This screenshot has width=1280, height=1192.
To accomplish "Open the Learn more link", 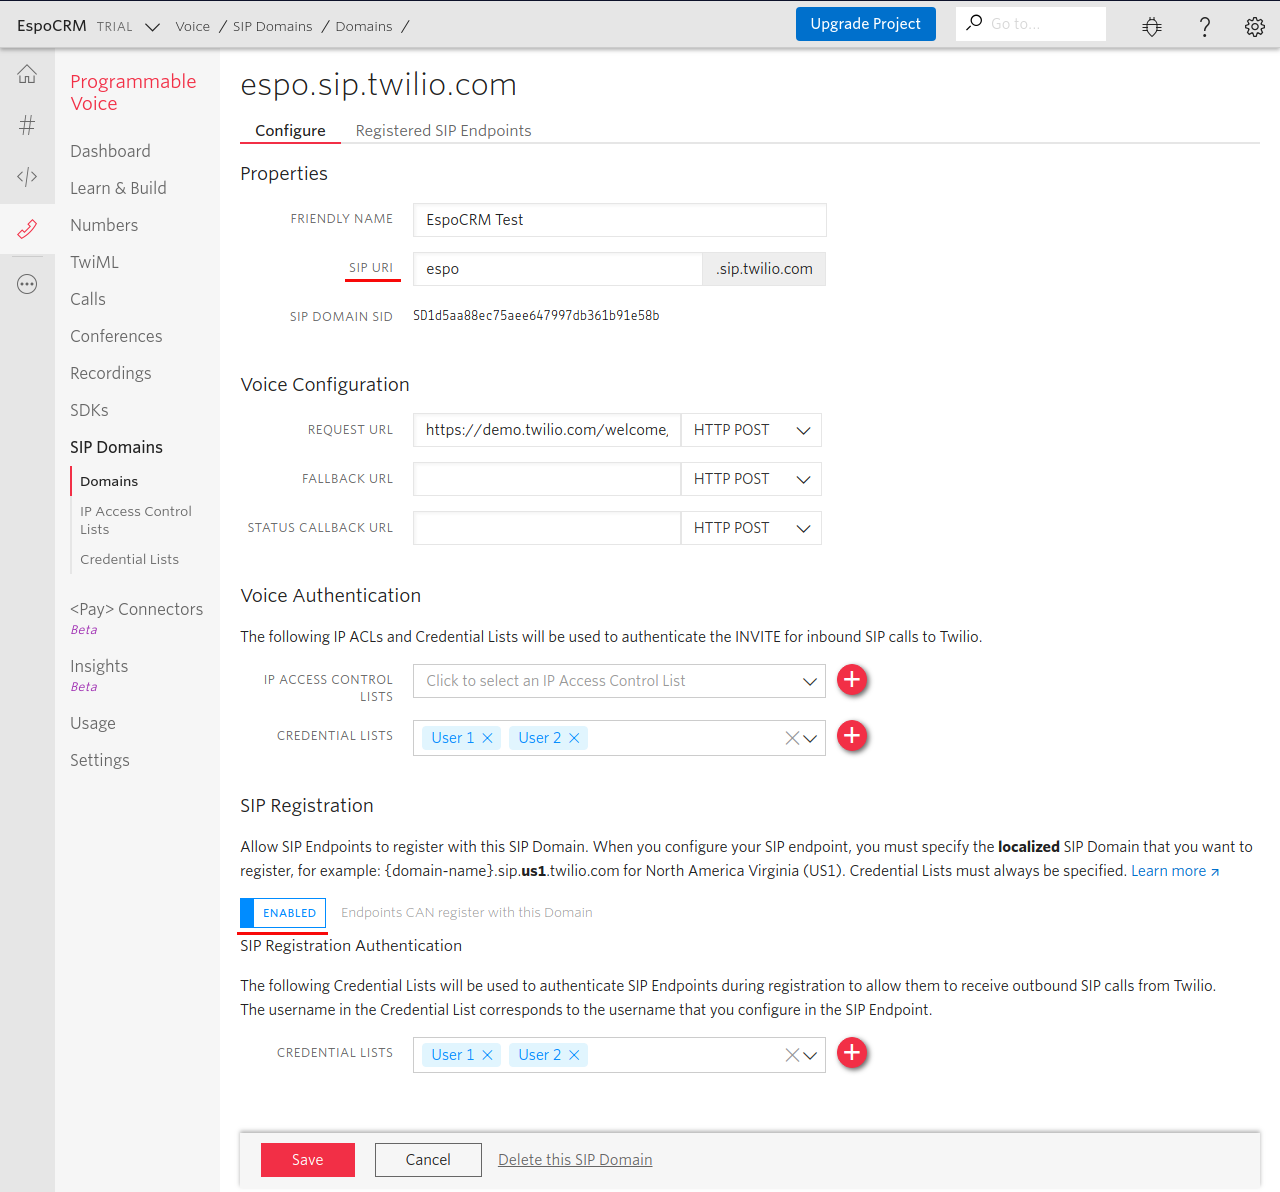I will click(1168, 870).
